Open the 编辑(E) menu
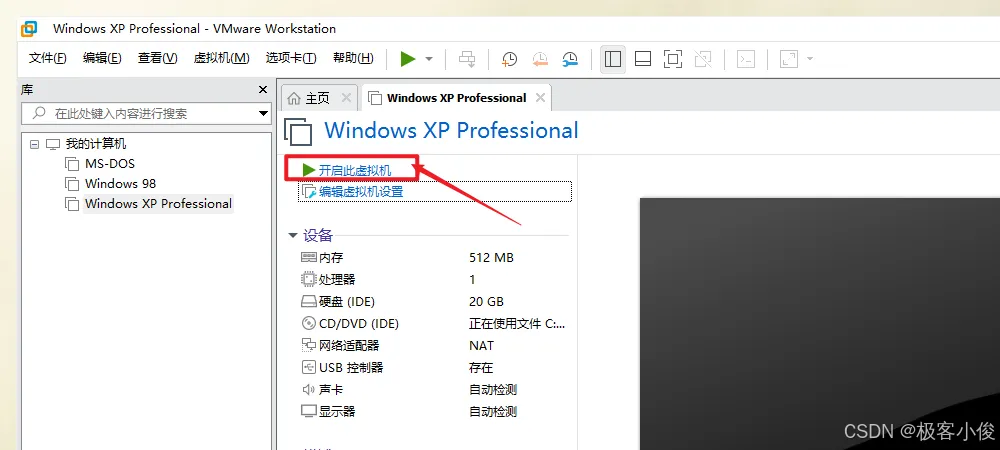1000x450 pixels. click(102, 58)
